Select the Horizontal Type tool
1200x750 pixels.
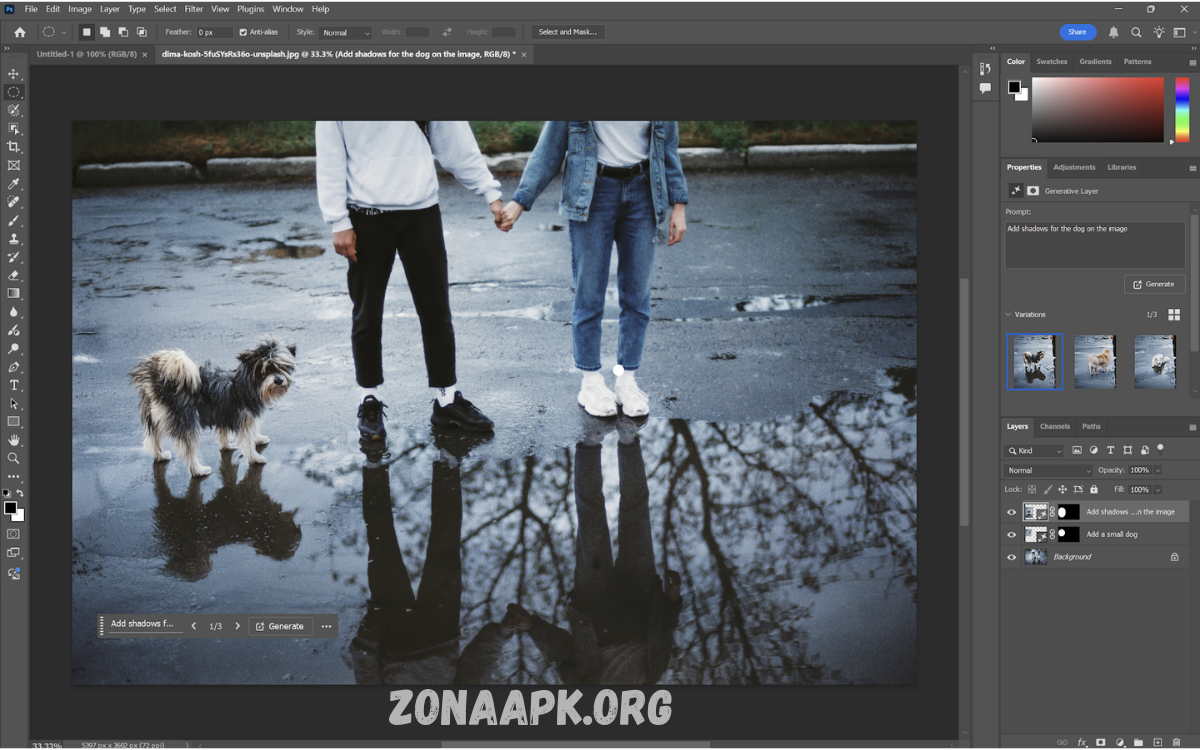pos(14,385)
